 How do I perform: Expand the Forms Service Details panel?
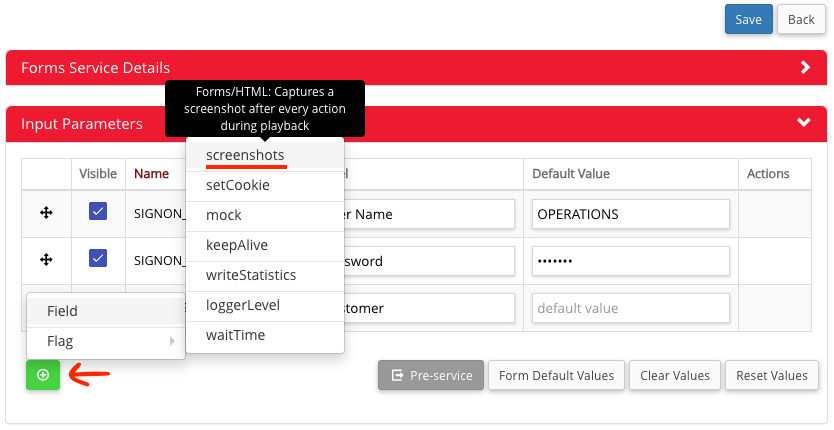pyautogui.click(x=805, y=67)
